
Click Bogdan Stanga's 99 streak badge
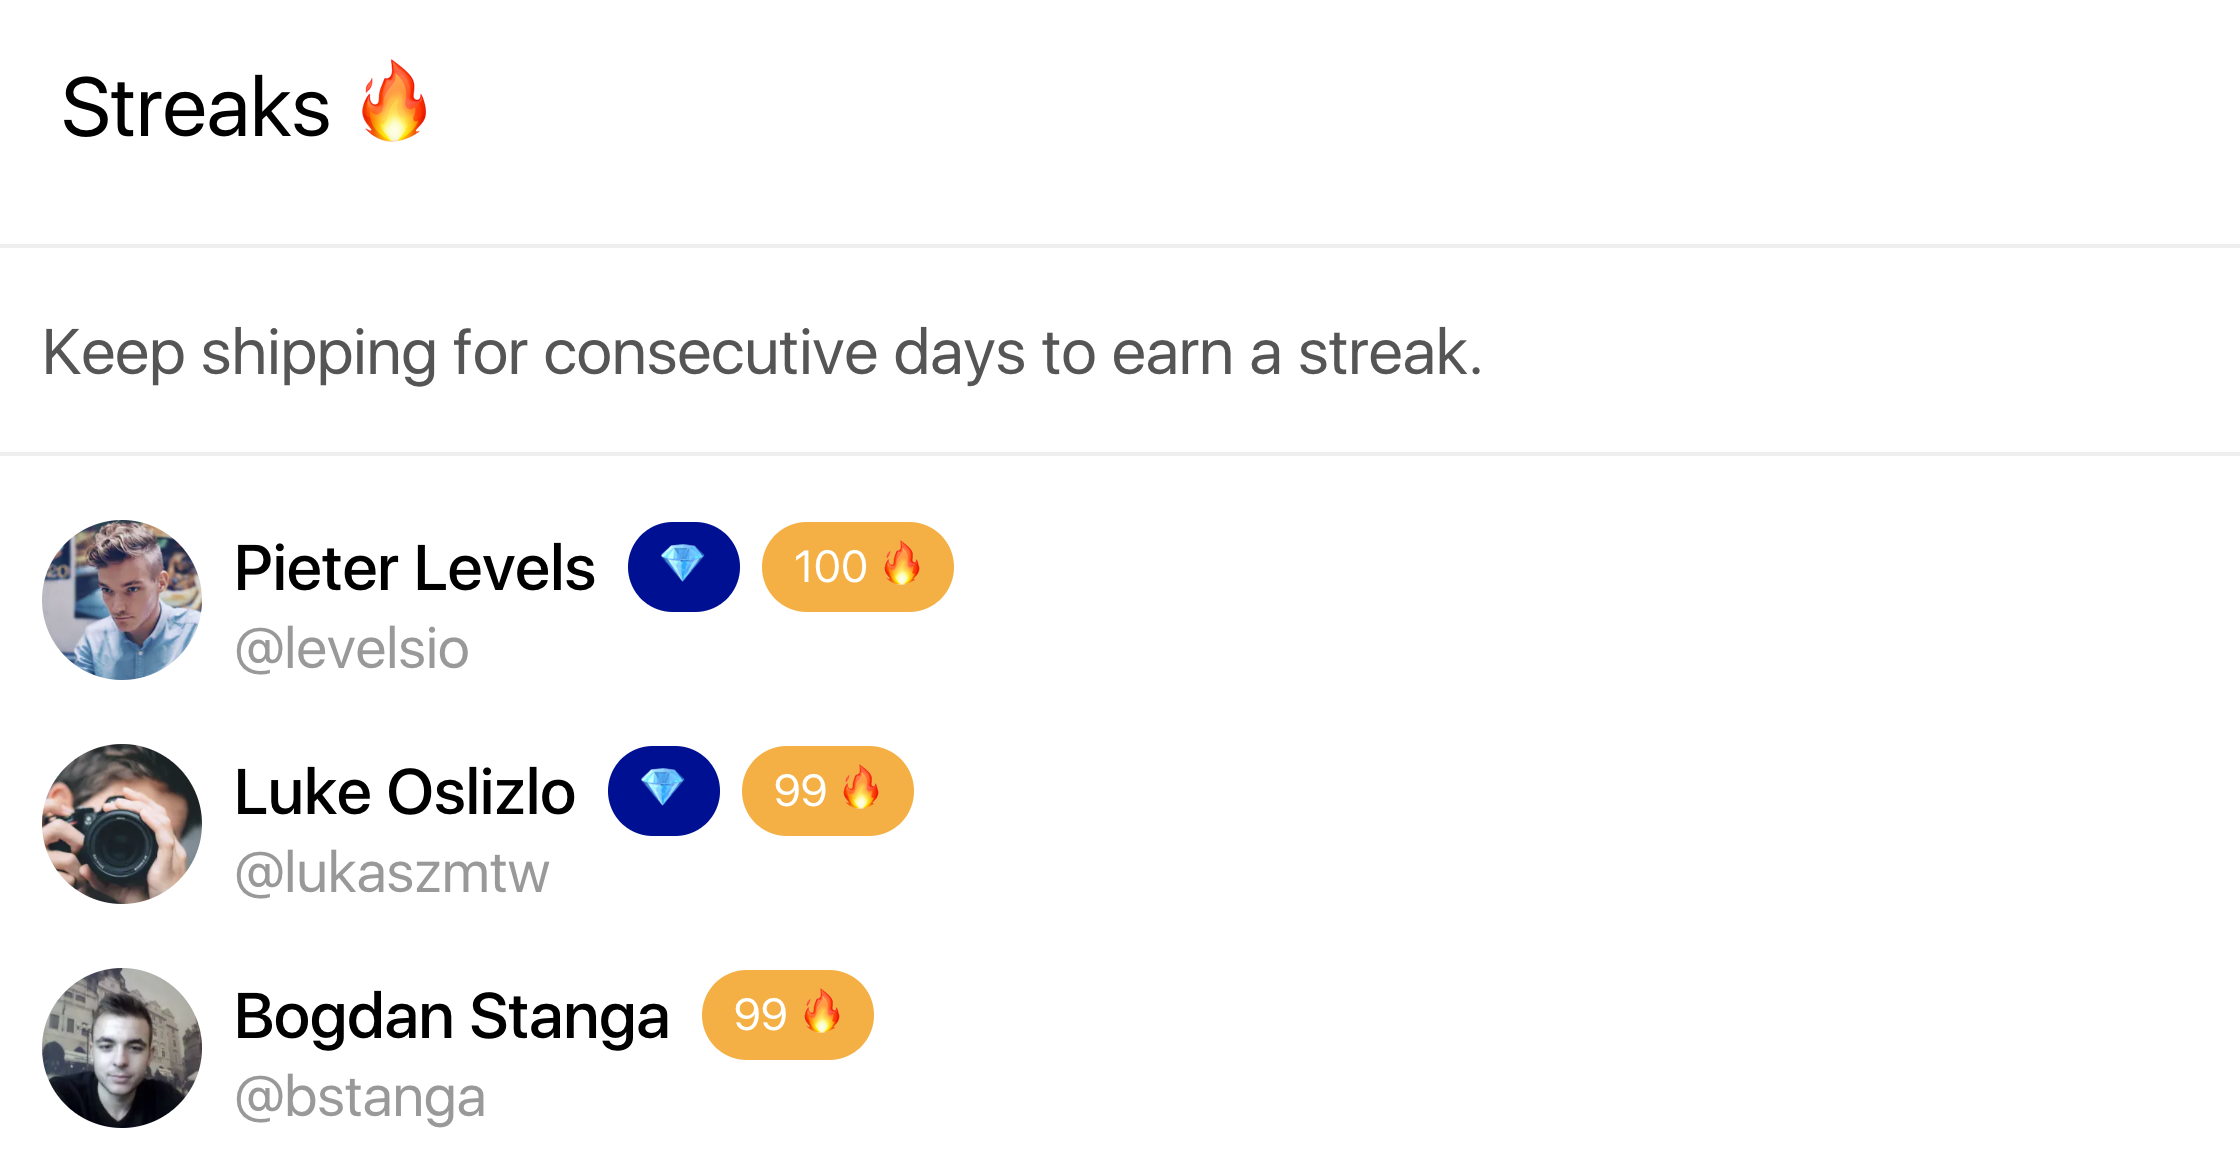[x=788, y=1014]
